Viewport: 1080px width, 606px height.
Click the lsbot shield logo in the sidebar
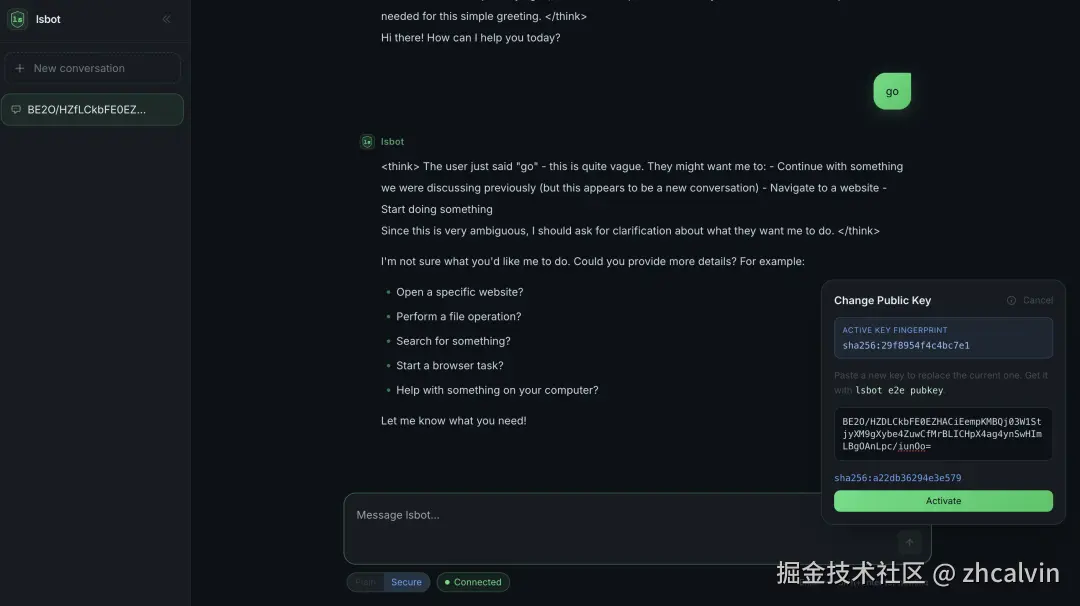(17, 18)
